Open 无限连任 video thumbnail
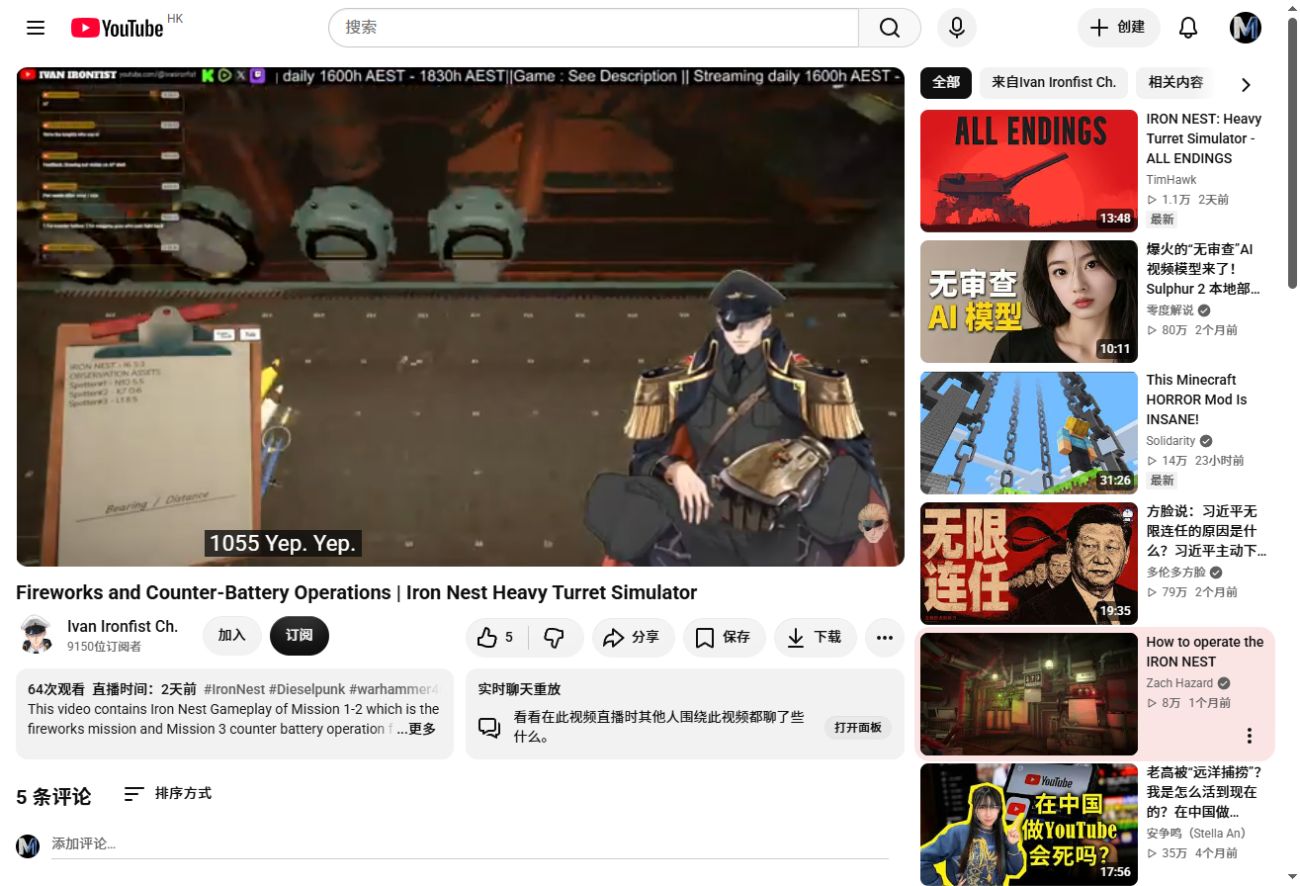The width and height of the screenshot is (1300, 886). (1029, 564)
